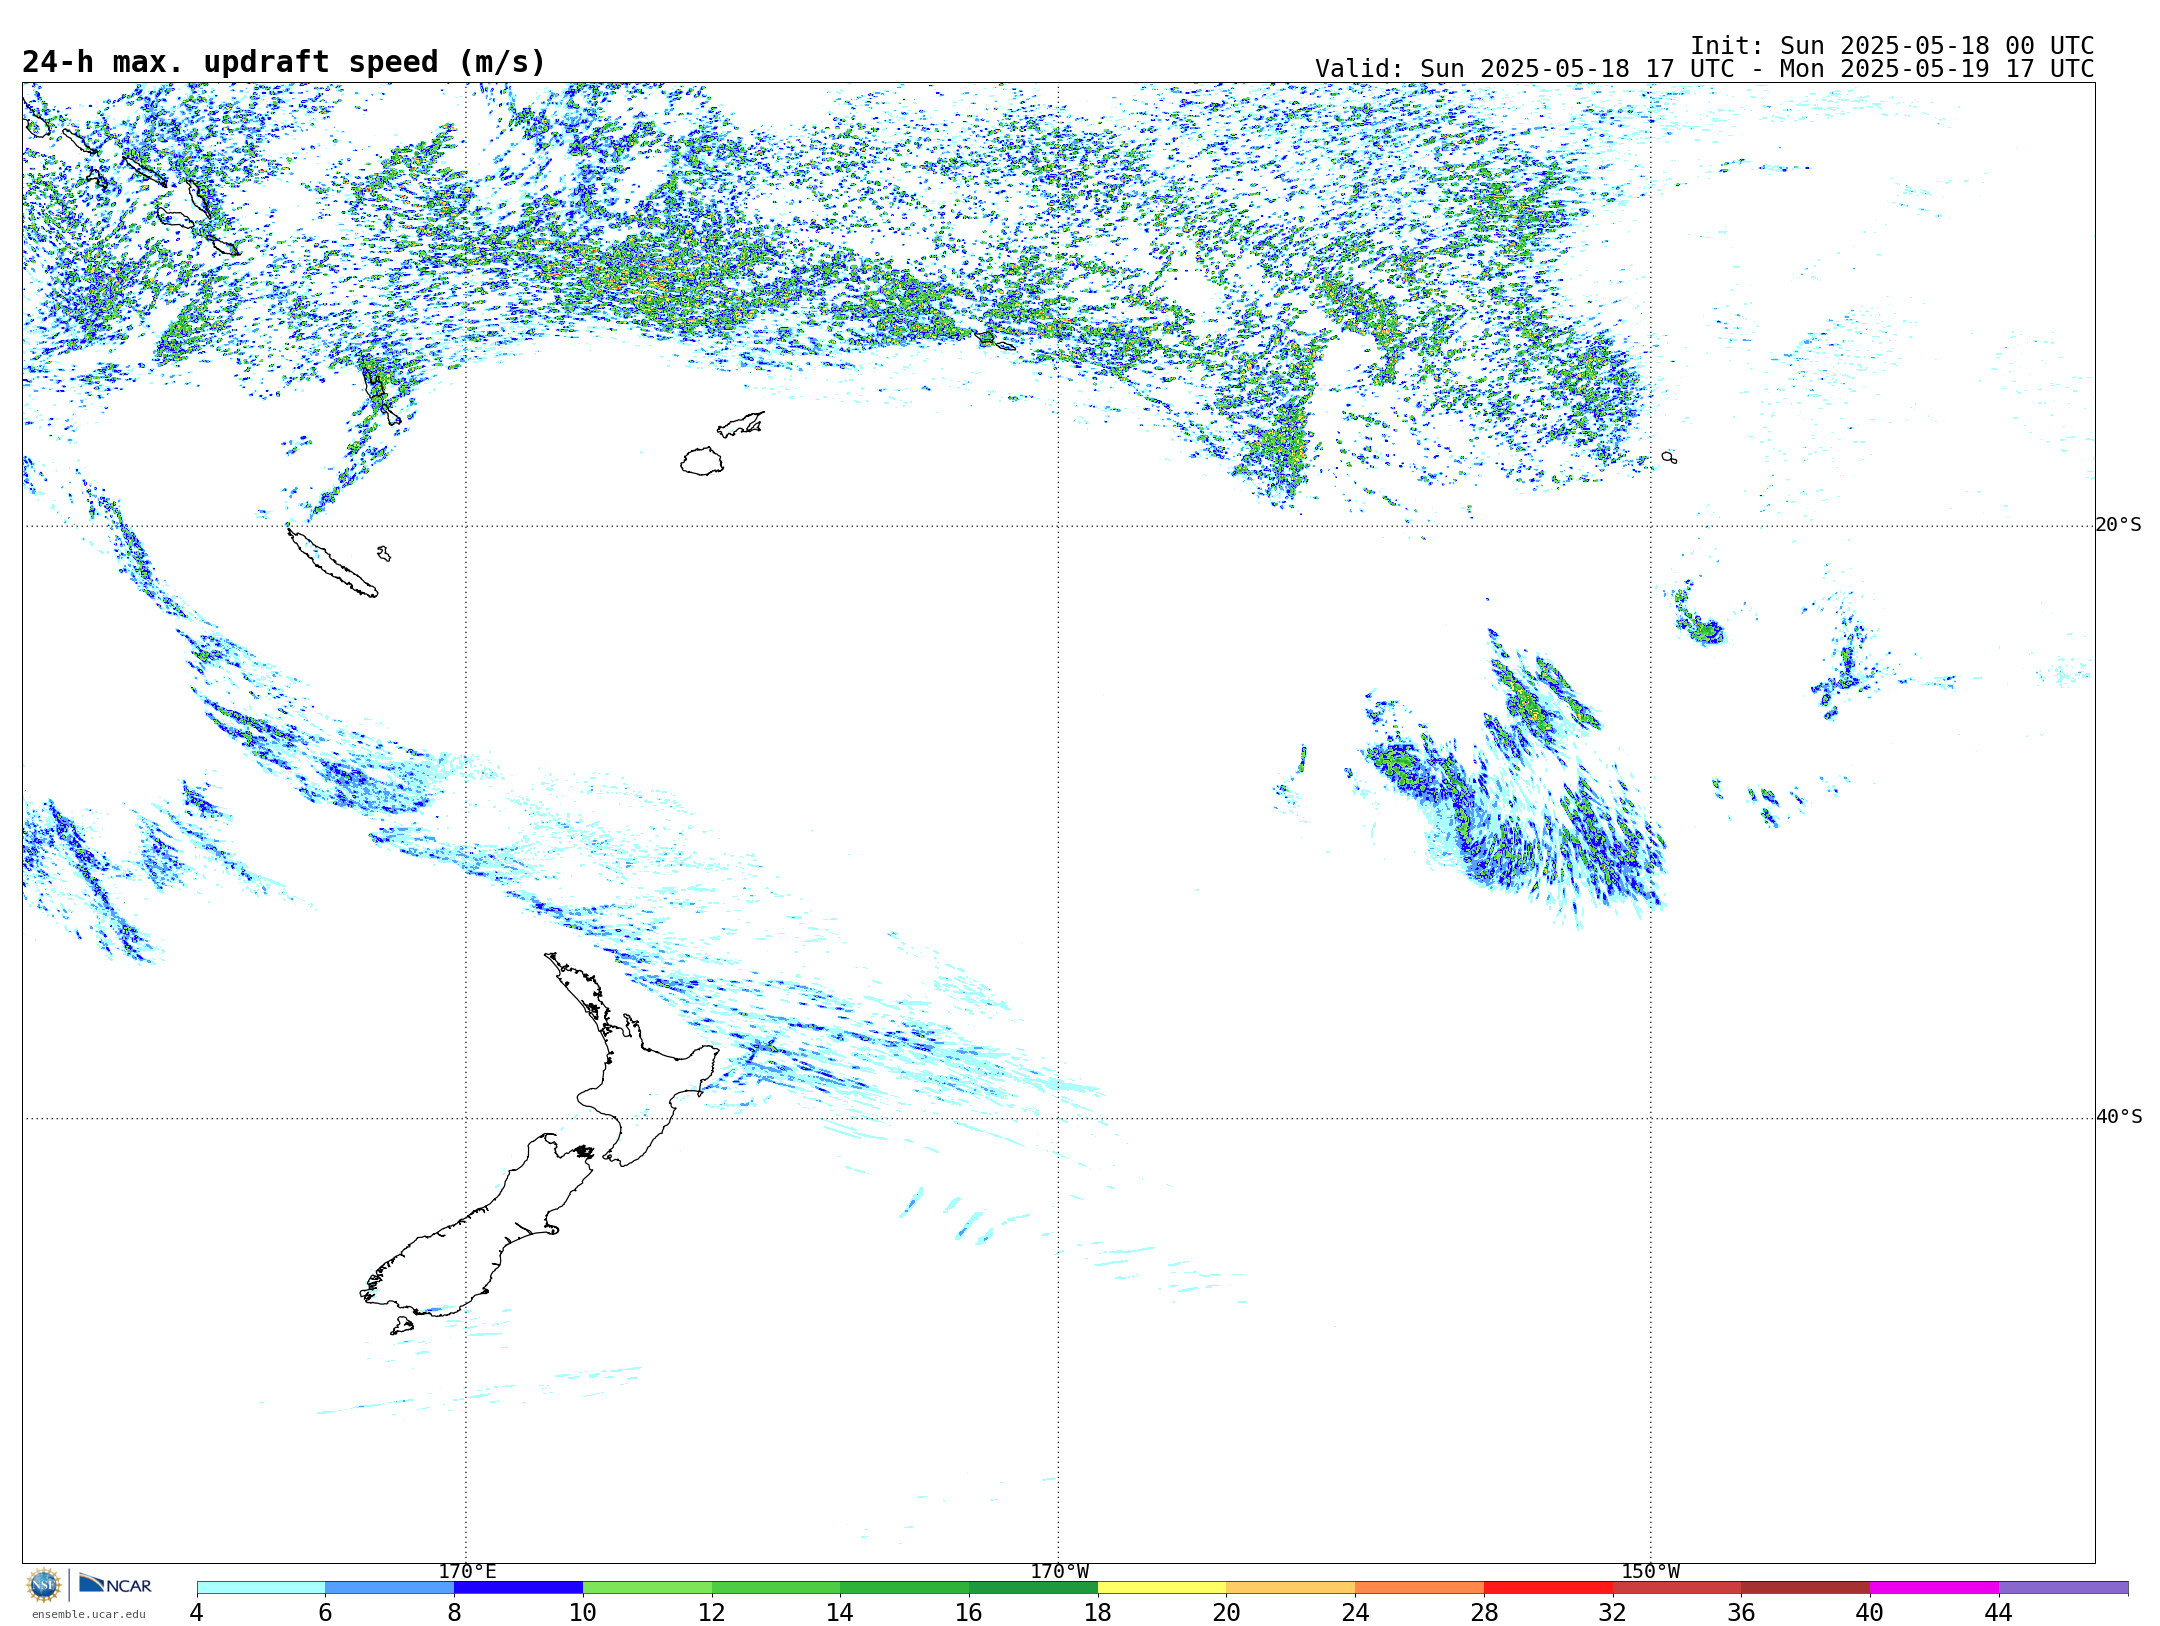Click the colorbar tick label 10

pos(583,1612)
